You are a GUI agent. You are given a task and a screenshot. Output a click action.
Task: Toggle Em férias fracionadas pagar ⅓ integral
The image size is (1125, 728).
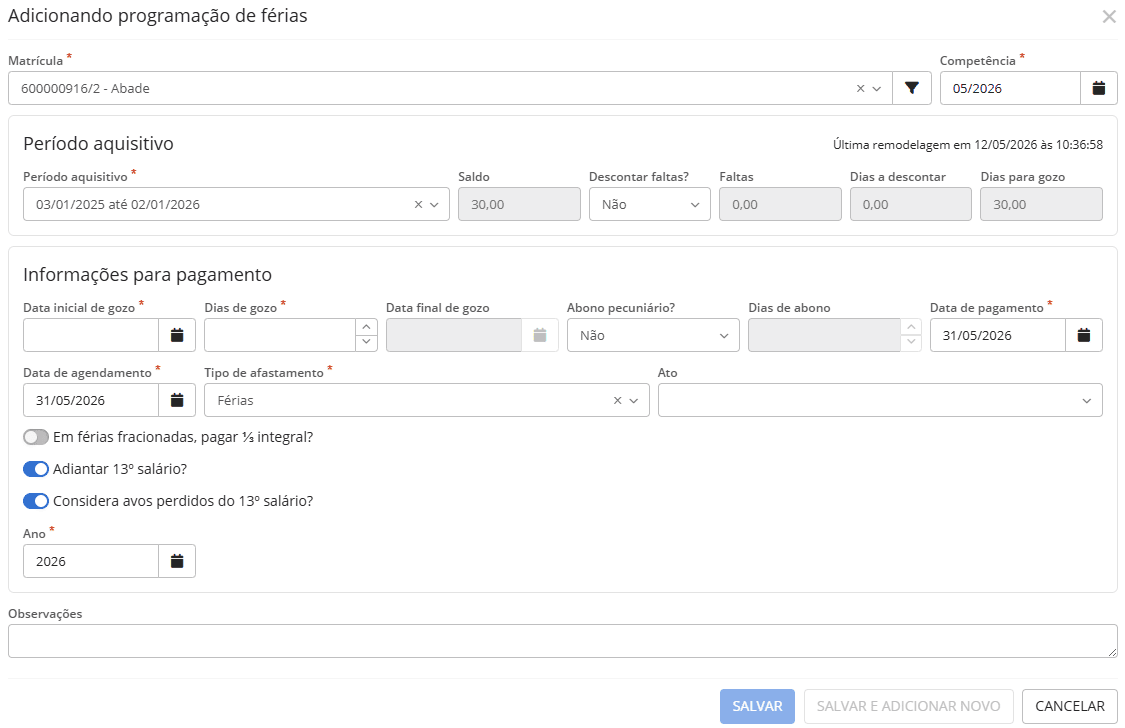point(36,437)
